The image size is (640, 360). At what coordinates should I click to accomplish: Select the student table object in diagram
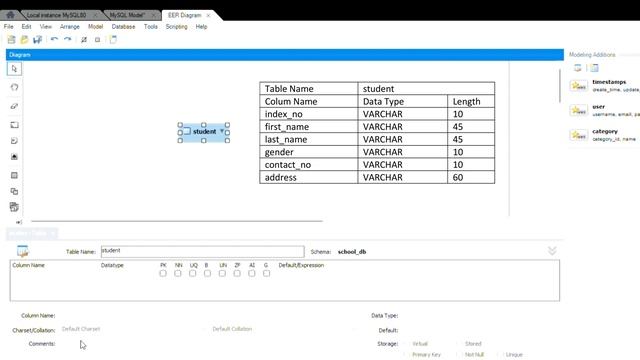tap(204, 132)
